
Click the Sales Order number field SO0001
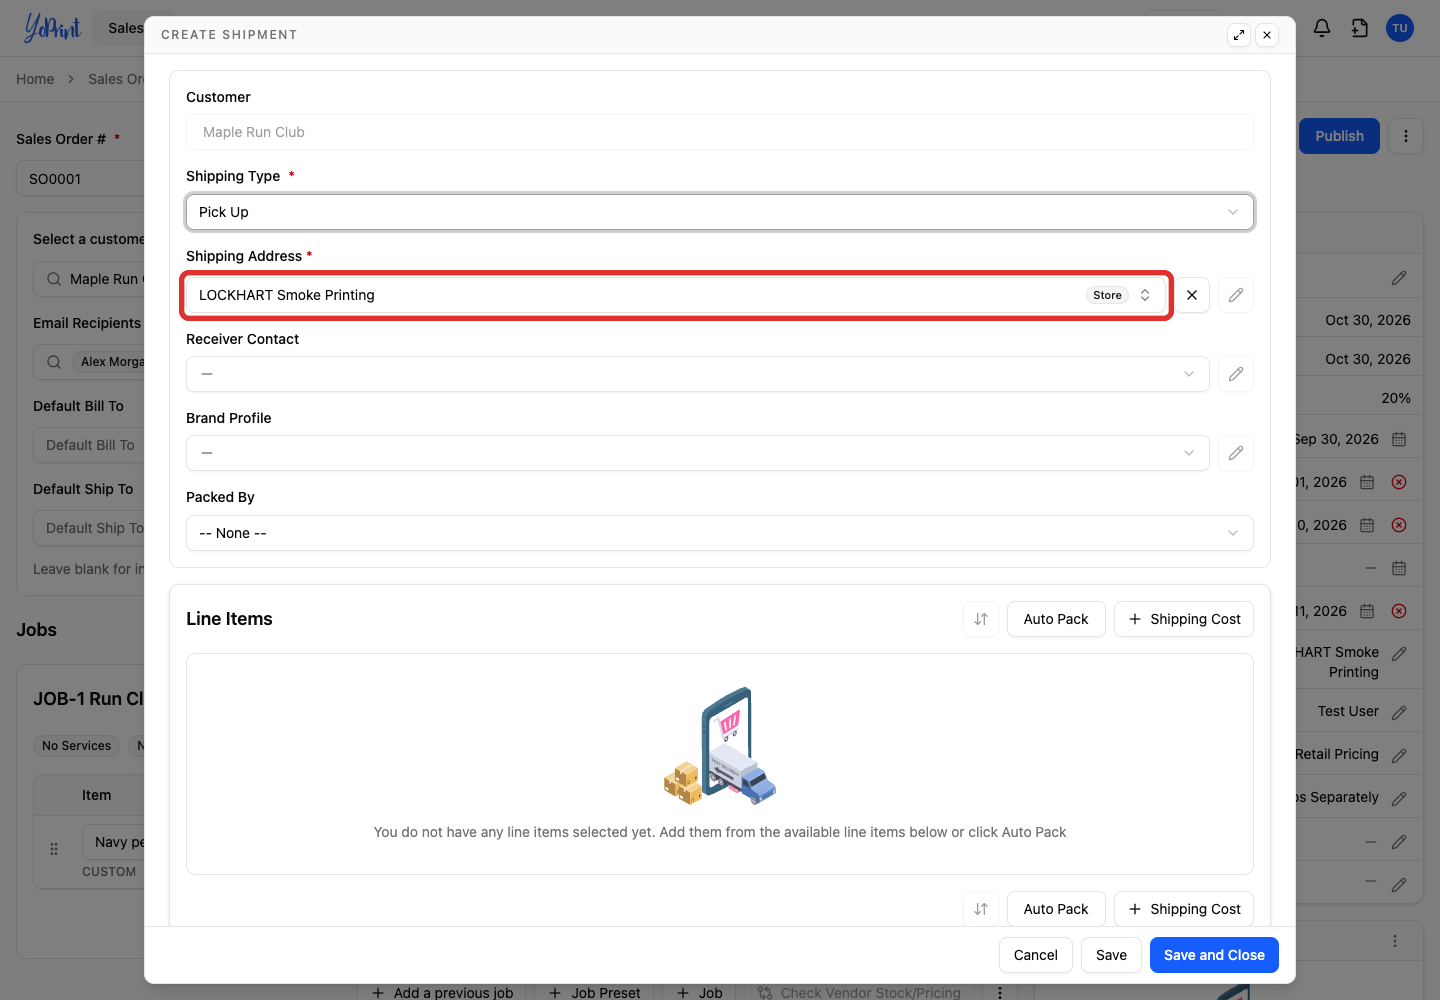coord(81,179)
